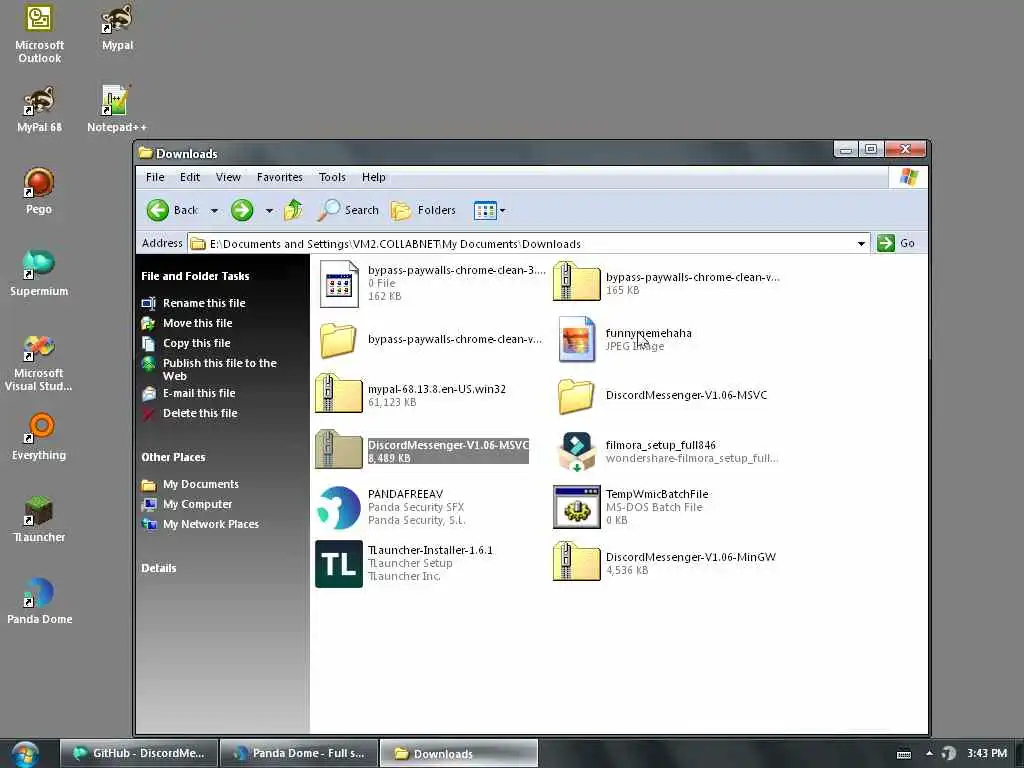Open the Favorites menu

tap(280, 177)
